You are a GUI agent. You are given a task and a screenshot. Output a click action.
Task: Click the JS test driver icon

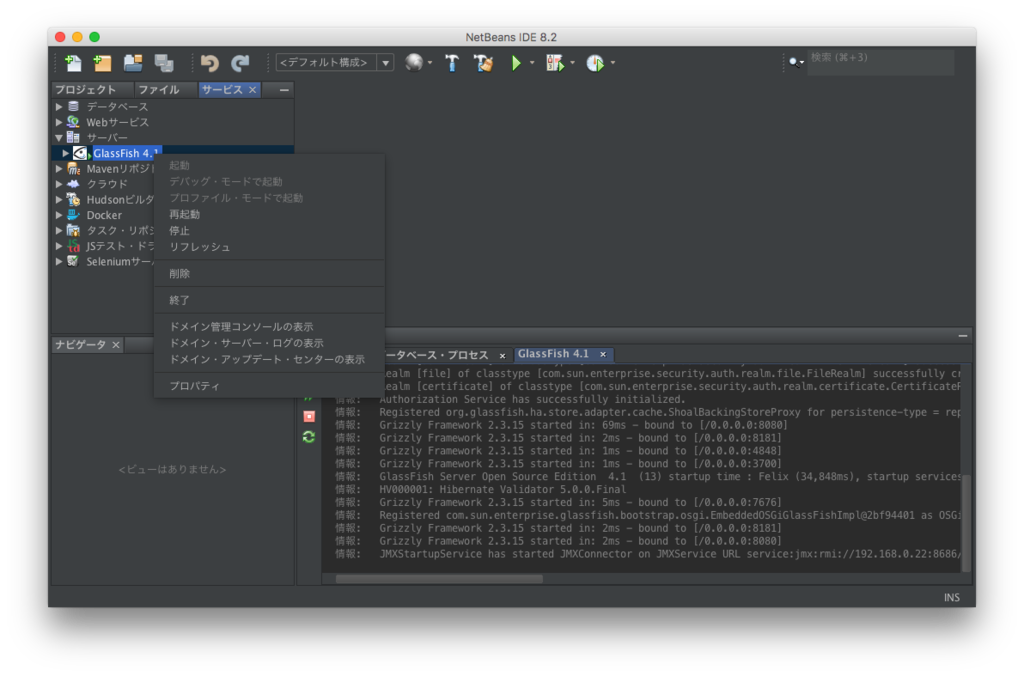[x=73, y=246]
